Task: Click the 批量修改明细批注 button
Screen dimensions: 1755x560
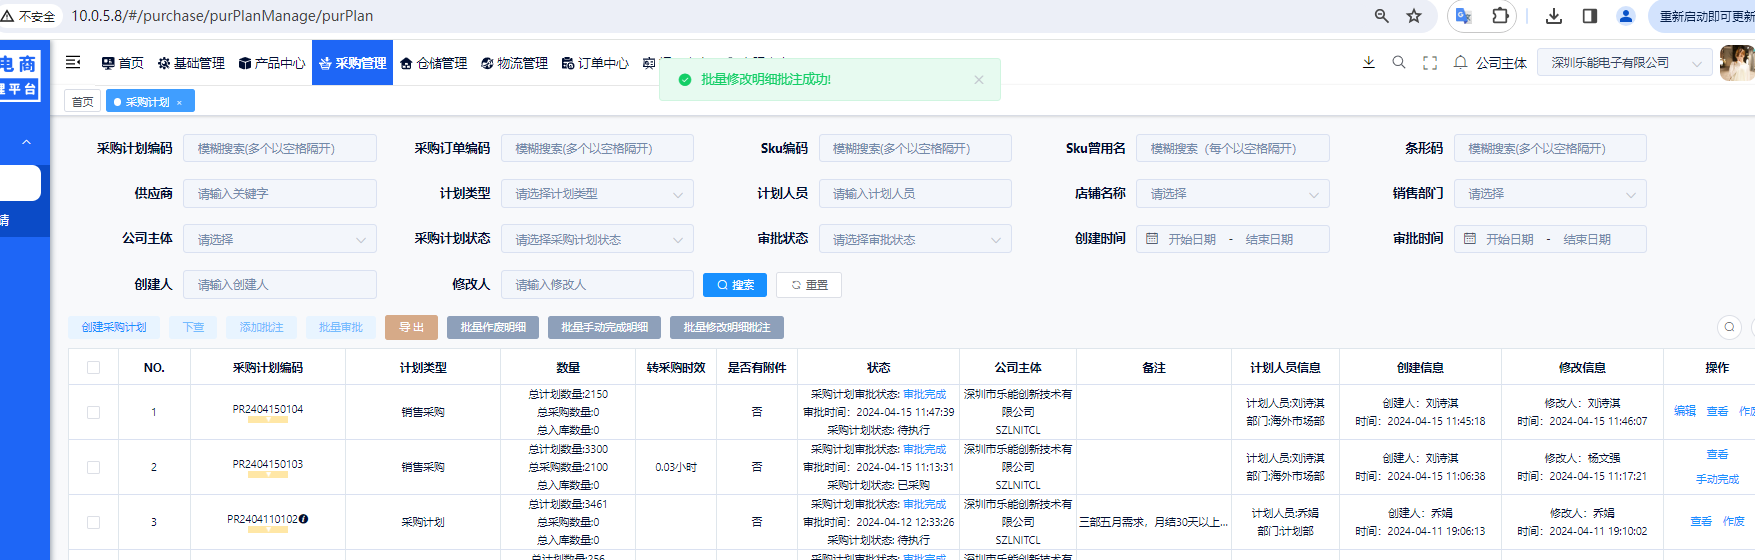Action: click(727, 327)
